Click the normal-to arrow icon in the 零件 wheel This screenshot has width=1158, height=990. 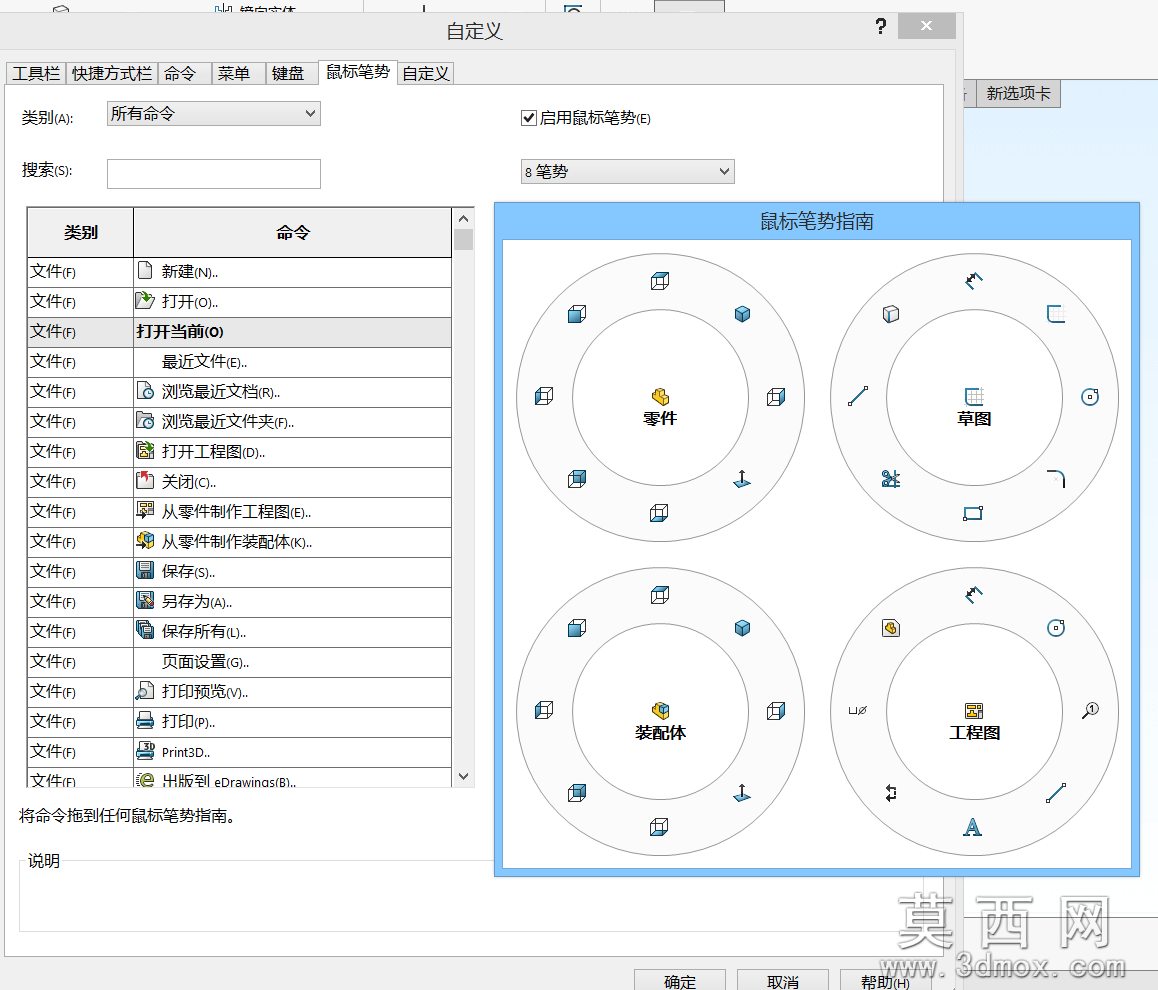[741, 480]
